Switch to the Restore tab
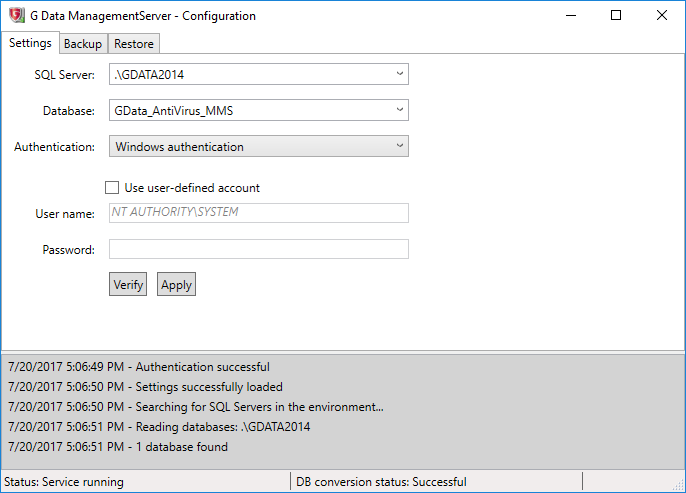The image size is (686, 493). click(134, 44)
